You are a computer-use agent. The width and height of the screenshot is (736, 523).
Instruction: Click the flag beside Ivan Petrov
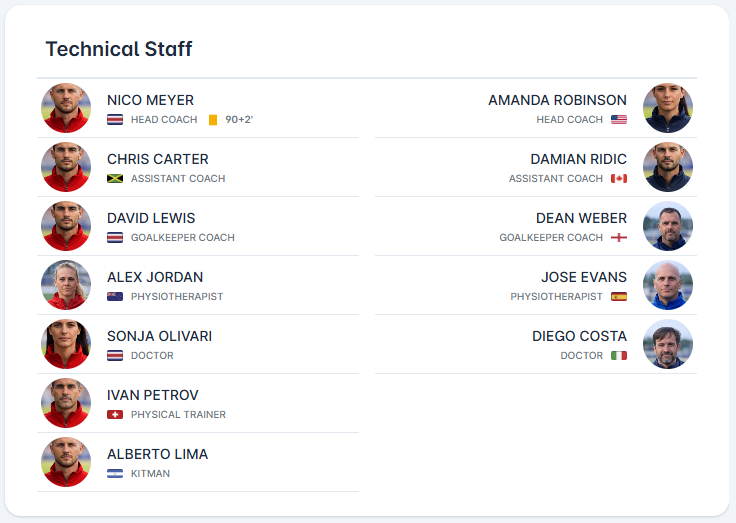pyautogui.click(x=115, y=415)
